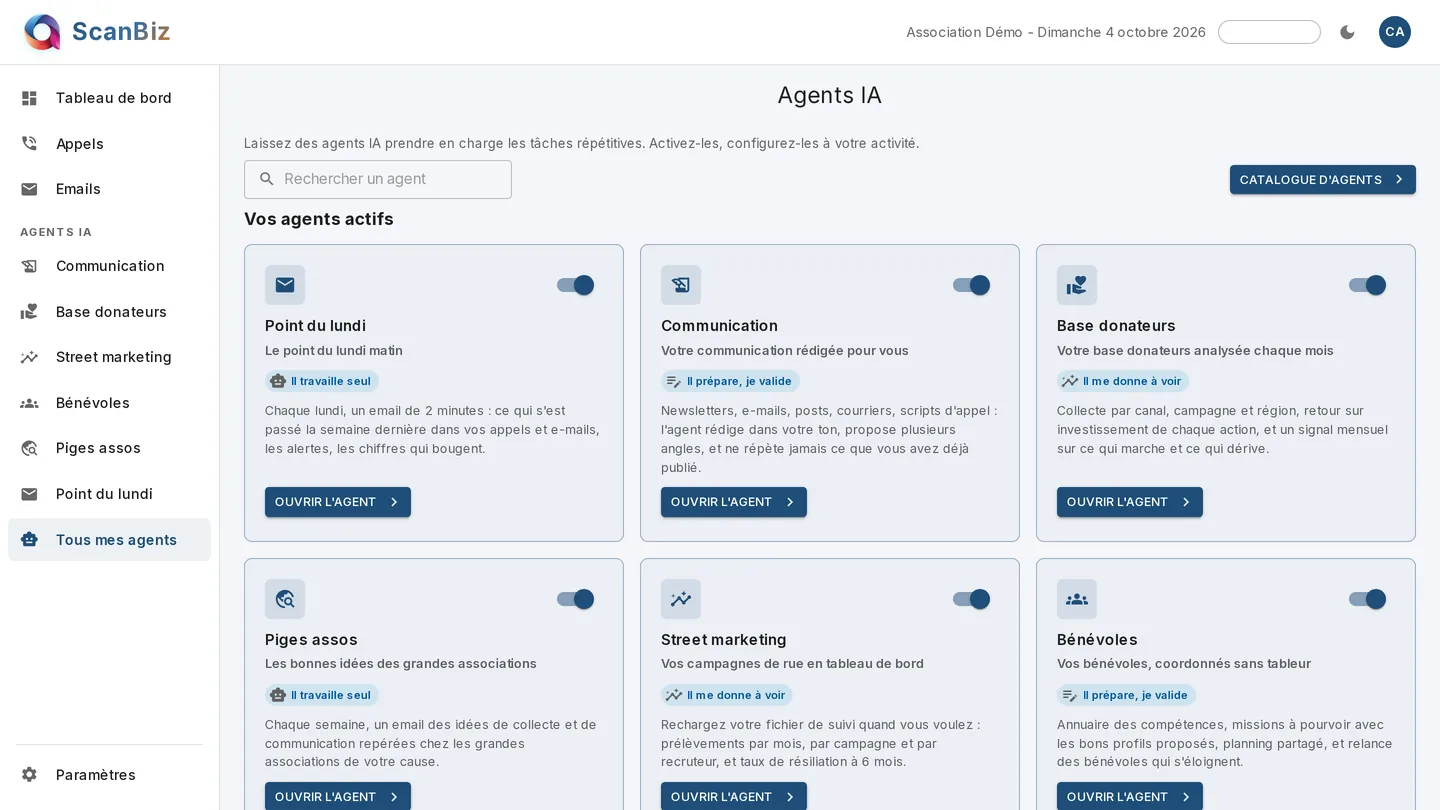Click the Piges assos card icon
This screenshot has width=1440, height=810.
coord(285,599)
